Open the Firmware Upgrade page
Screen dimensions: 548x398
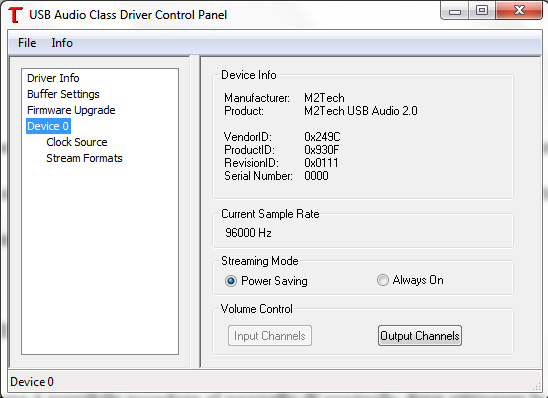pos(71,110)
